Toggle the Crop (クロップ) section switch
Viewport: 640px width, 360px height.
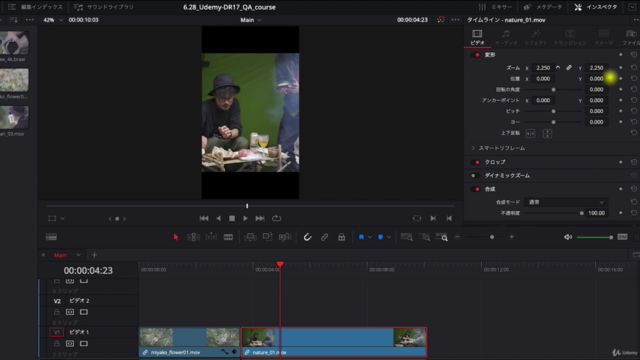pos(476,162)
